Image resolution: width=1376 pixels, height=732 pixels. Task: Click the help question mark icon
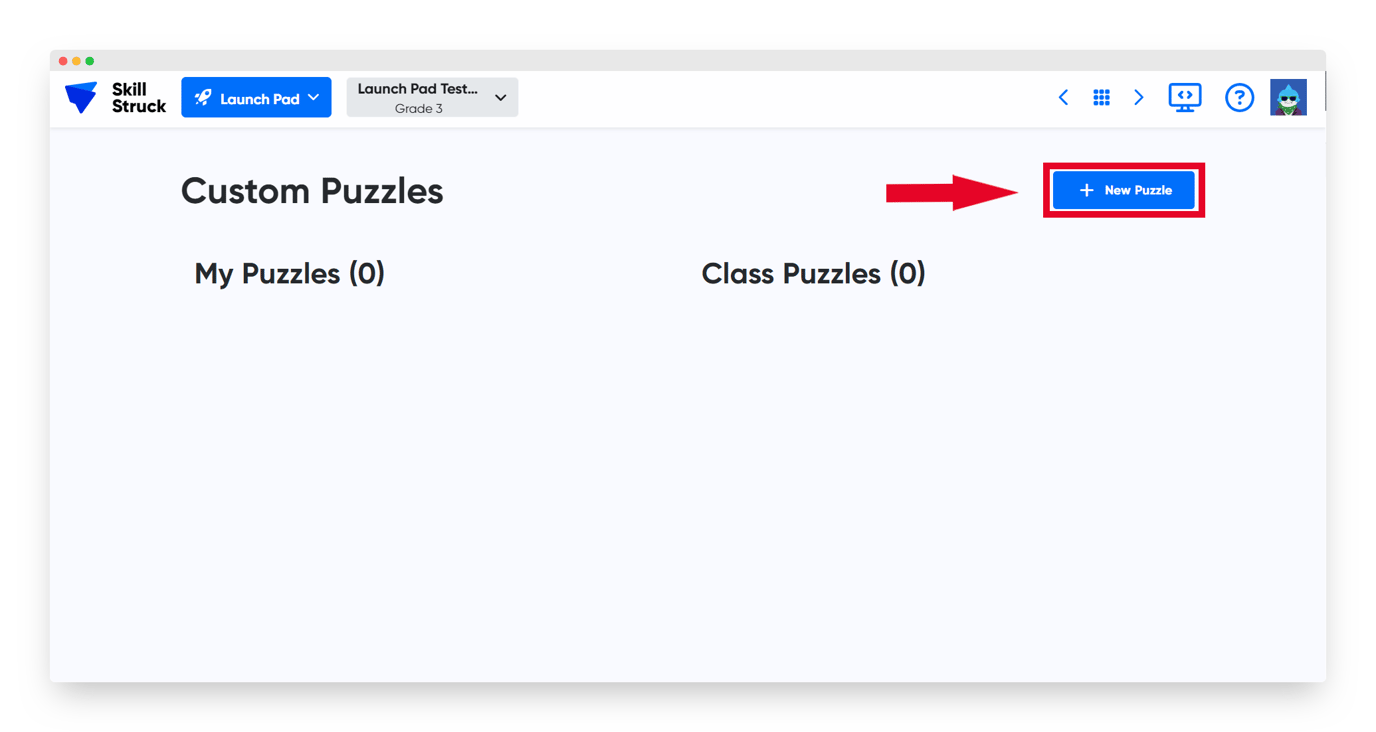[1239, 97]
